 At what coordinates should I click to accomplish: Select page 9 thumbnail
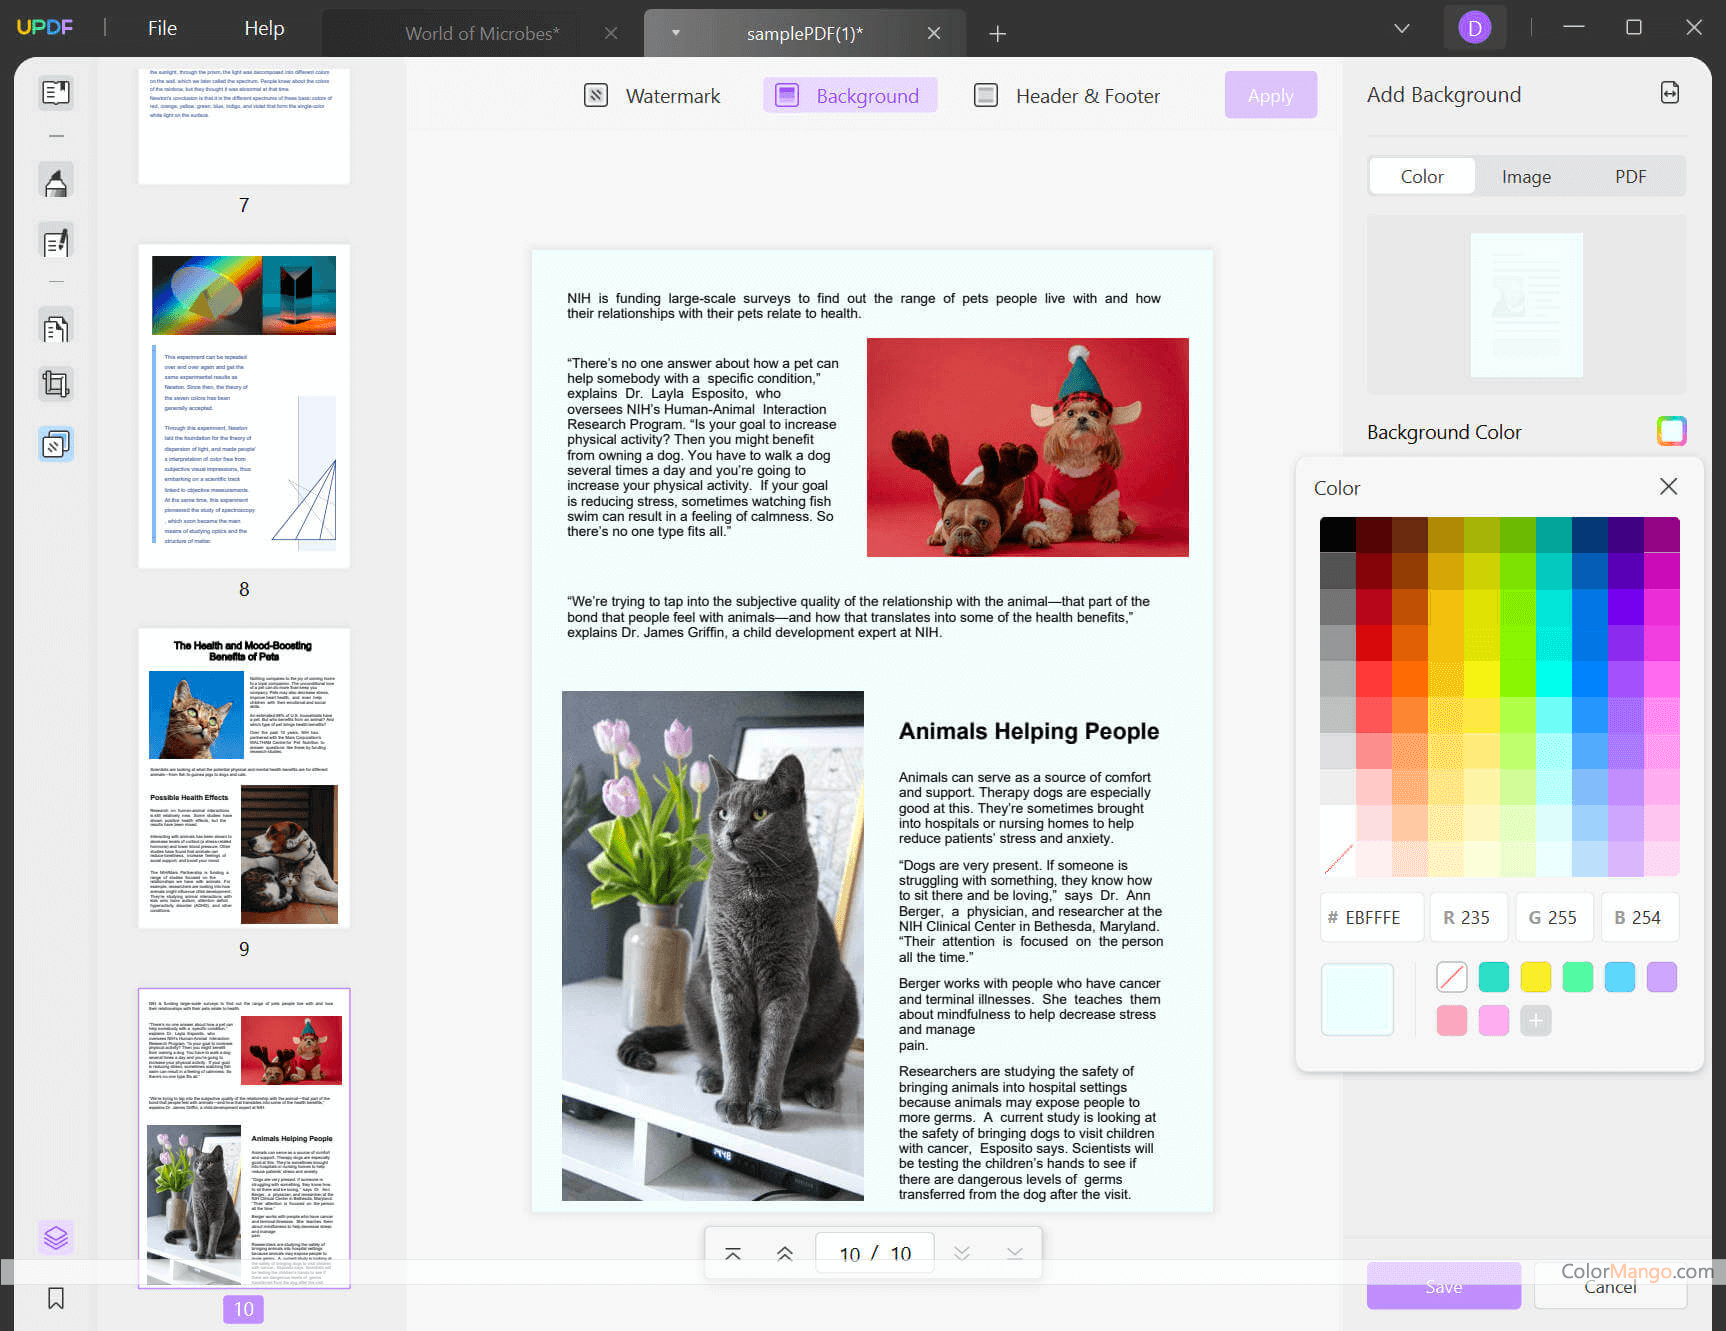tap(244, 778)
